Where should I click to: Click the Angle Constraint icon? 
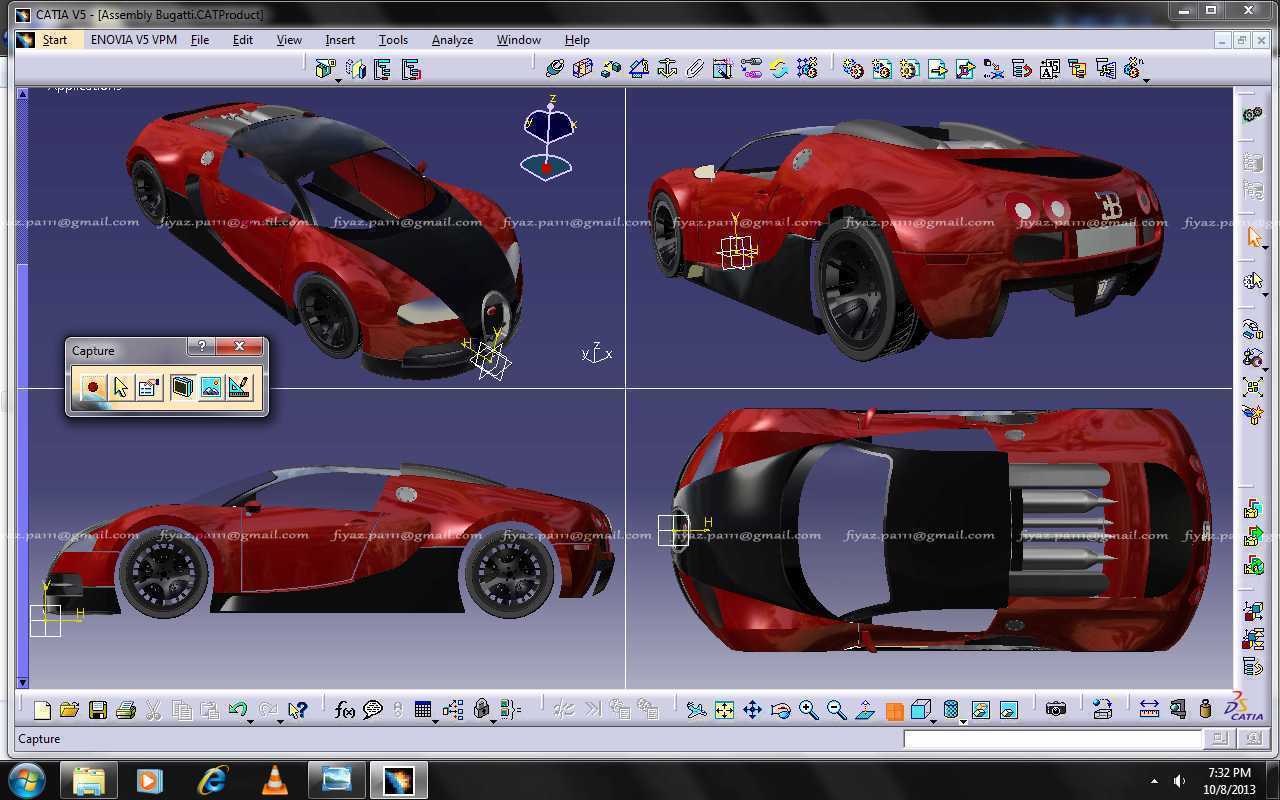tap(639, 68)
